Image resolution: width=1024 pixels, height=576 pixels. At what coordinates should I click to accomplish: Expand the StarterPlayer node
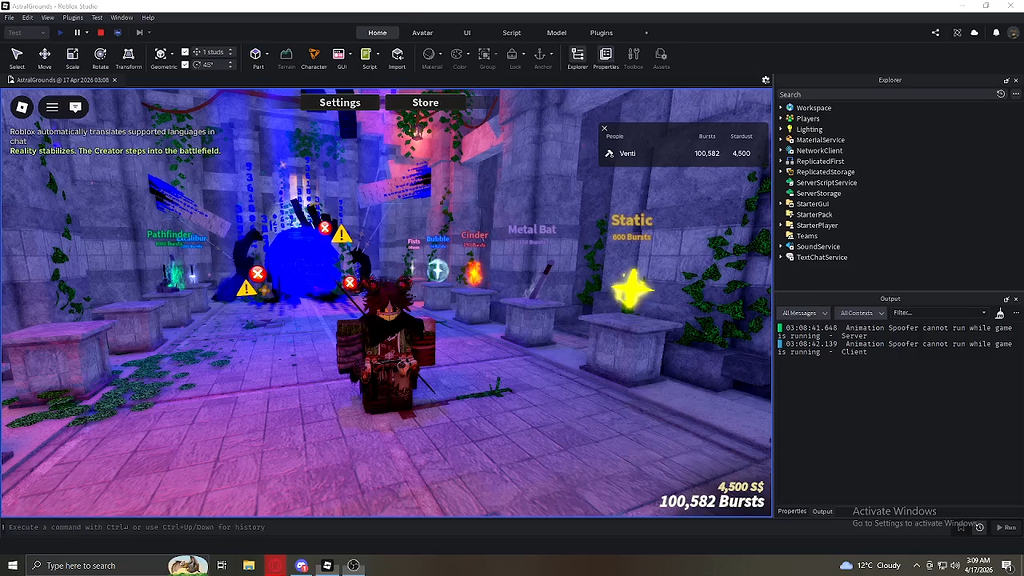coord(780,225)
